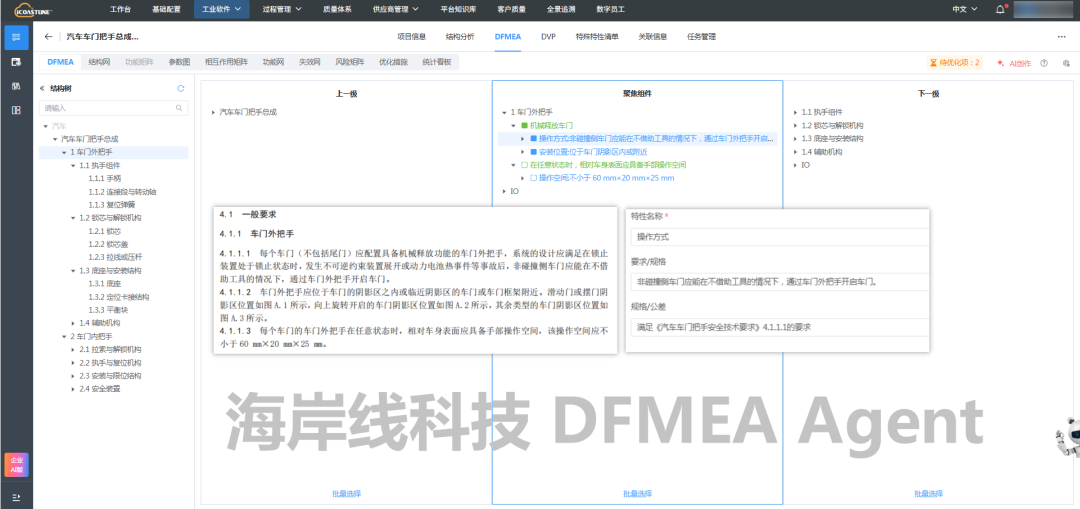1080x509 pixels.
Task: Click the 特性名称 input field
Action: point(777,237)
